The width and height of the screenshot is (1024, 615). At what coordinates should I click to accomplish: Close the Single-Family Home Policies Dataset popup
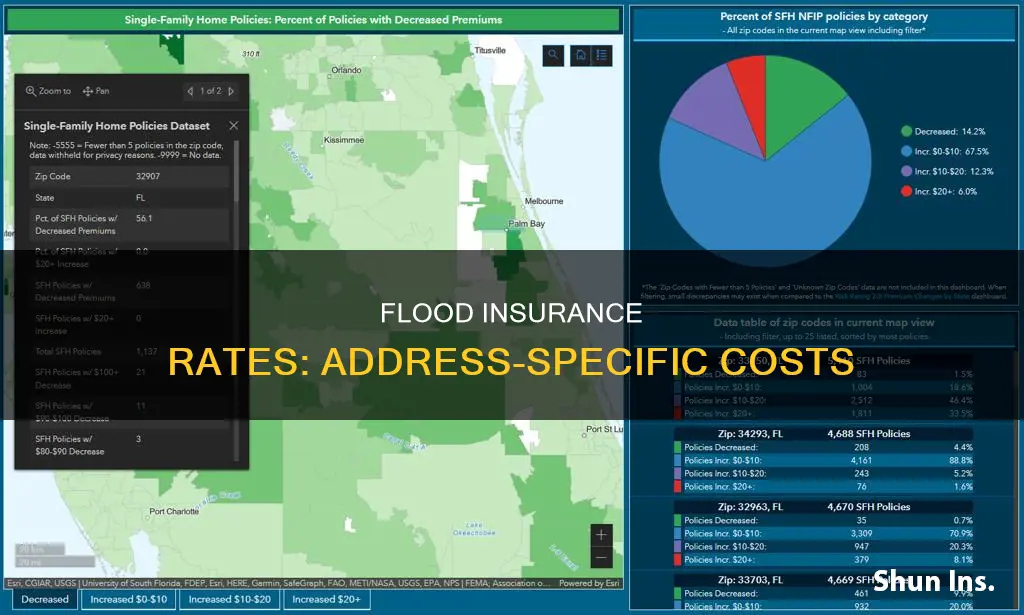click(x=233, y=125)
